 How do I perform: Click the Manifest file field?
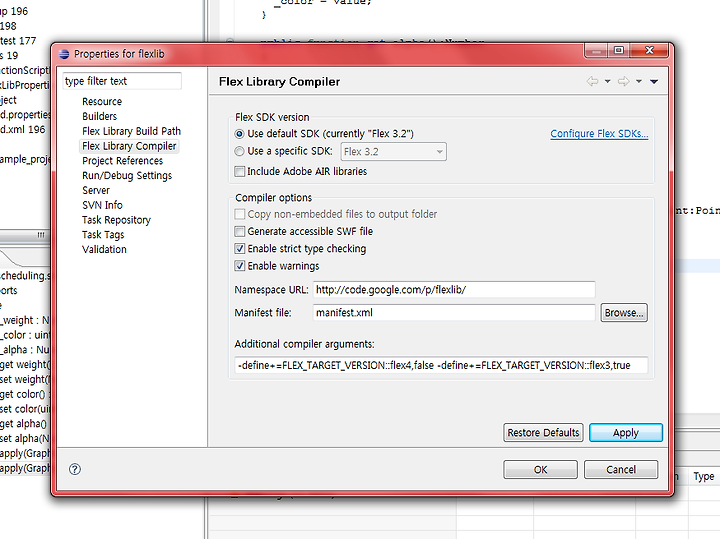click(454, 313)
